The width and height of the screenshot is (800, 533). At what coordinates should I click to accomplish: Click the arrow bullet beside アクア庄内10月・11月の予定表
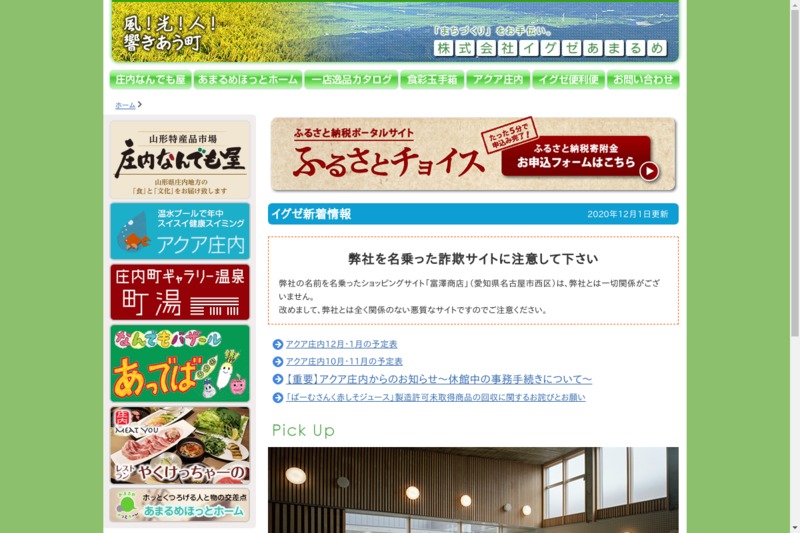click(278, 361)
